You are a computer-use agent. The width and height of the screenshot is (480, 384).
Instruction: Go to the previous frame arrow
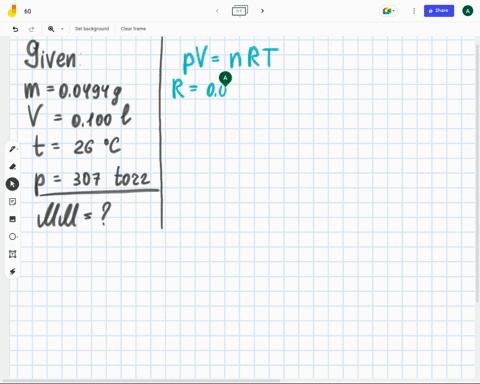tap(217, 11)
